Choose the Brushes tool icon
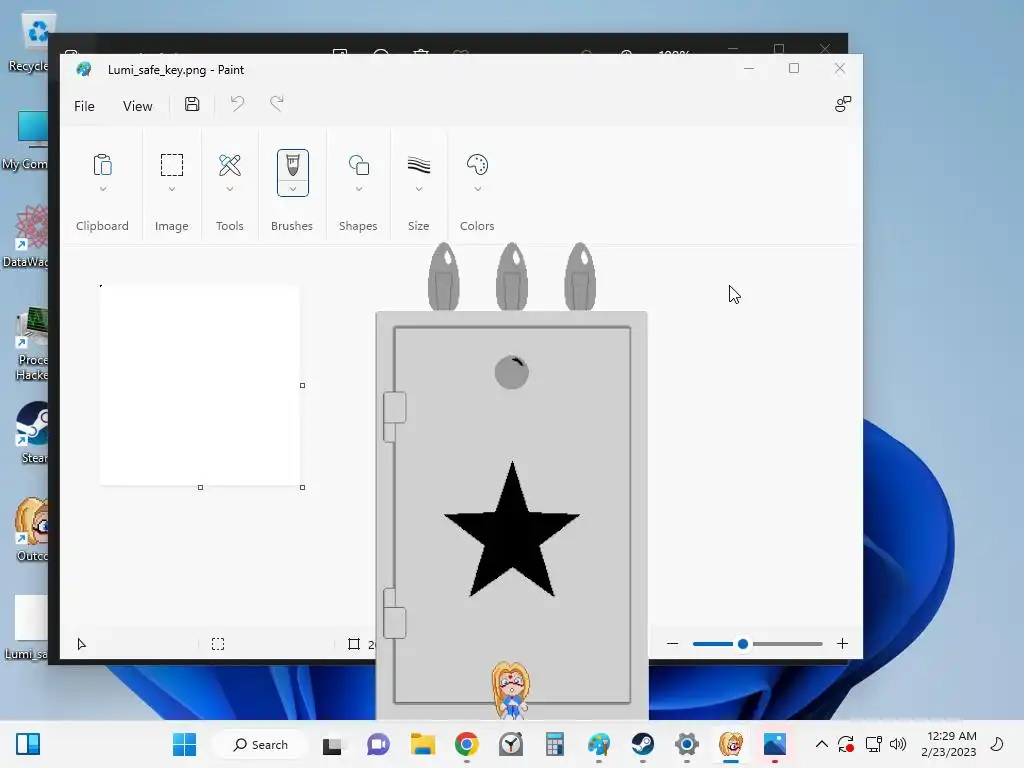 (x=293, y=165)
